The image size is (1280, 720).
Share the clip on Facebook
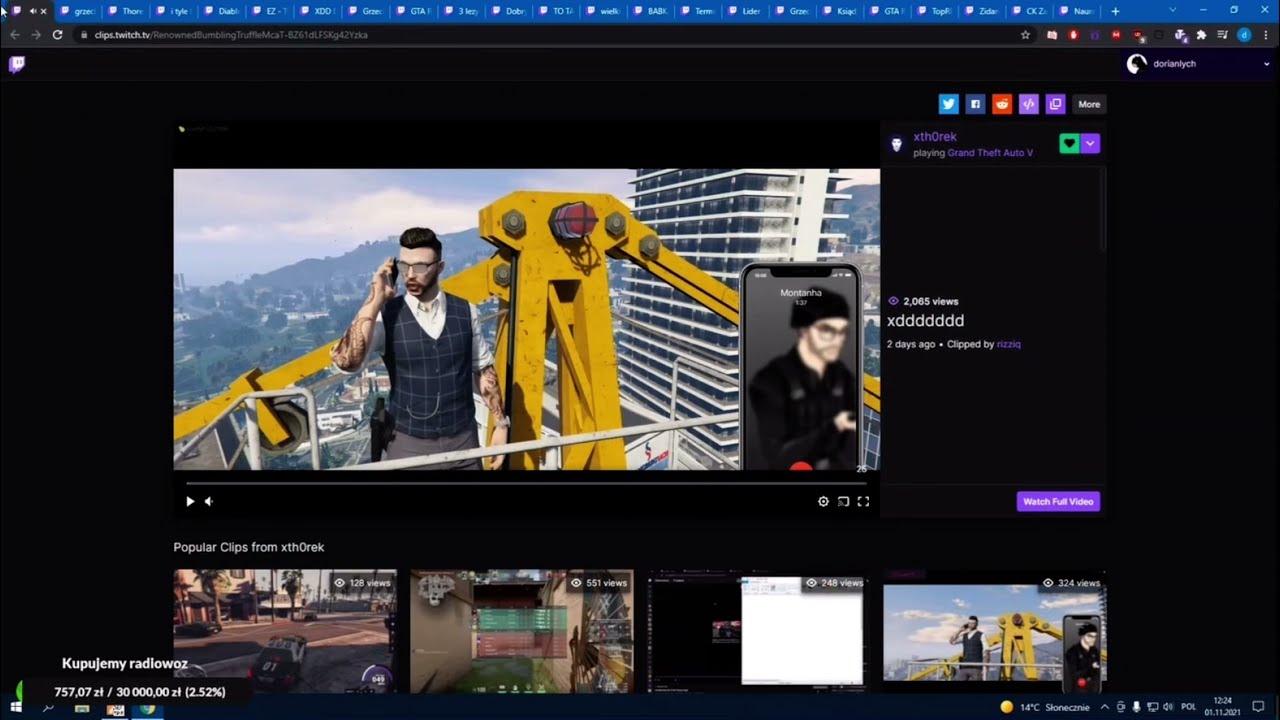(x=975, y=104)
